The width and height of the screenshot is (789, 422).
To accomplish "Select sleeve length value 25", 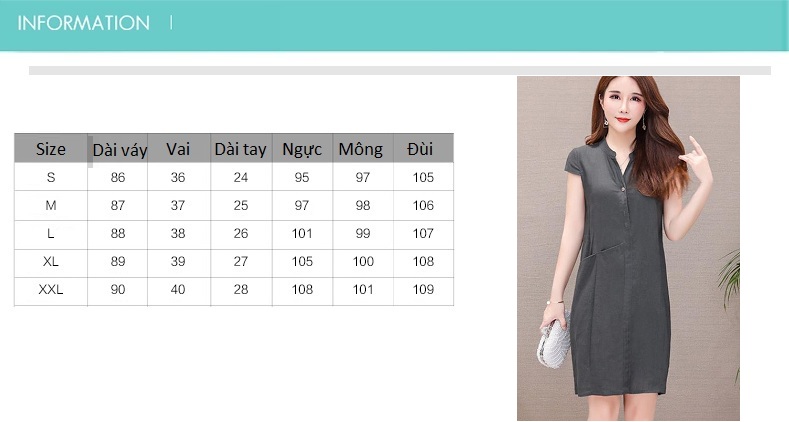I will pos(241,205).
